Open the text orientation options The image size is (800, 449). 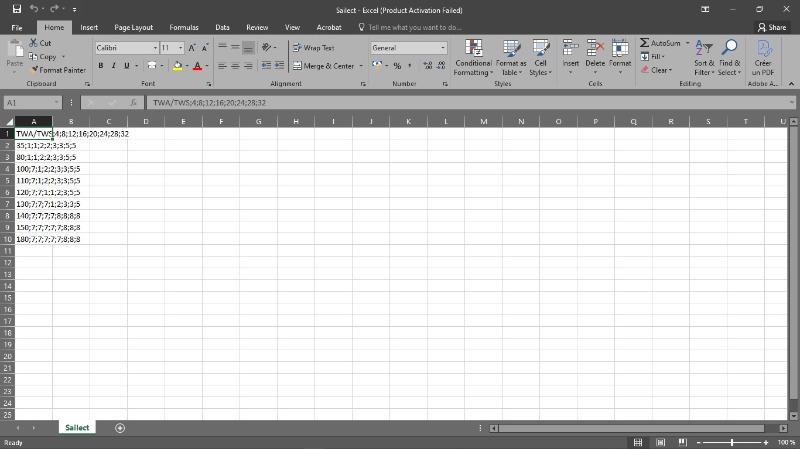[268, 47]
